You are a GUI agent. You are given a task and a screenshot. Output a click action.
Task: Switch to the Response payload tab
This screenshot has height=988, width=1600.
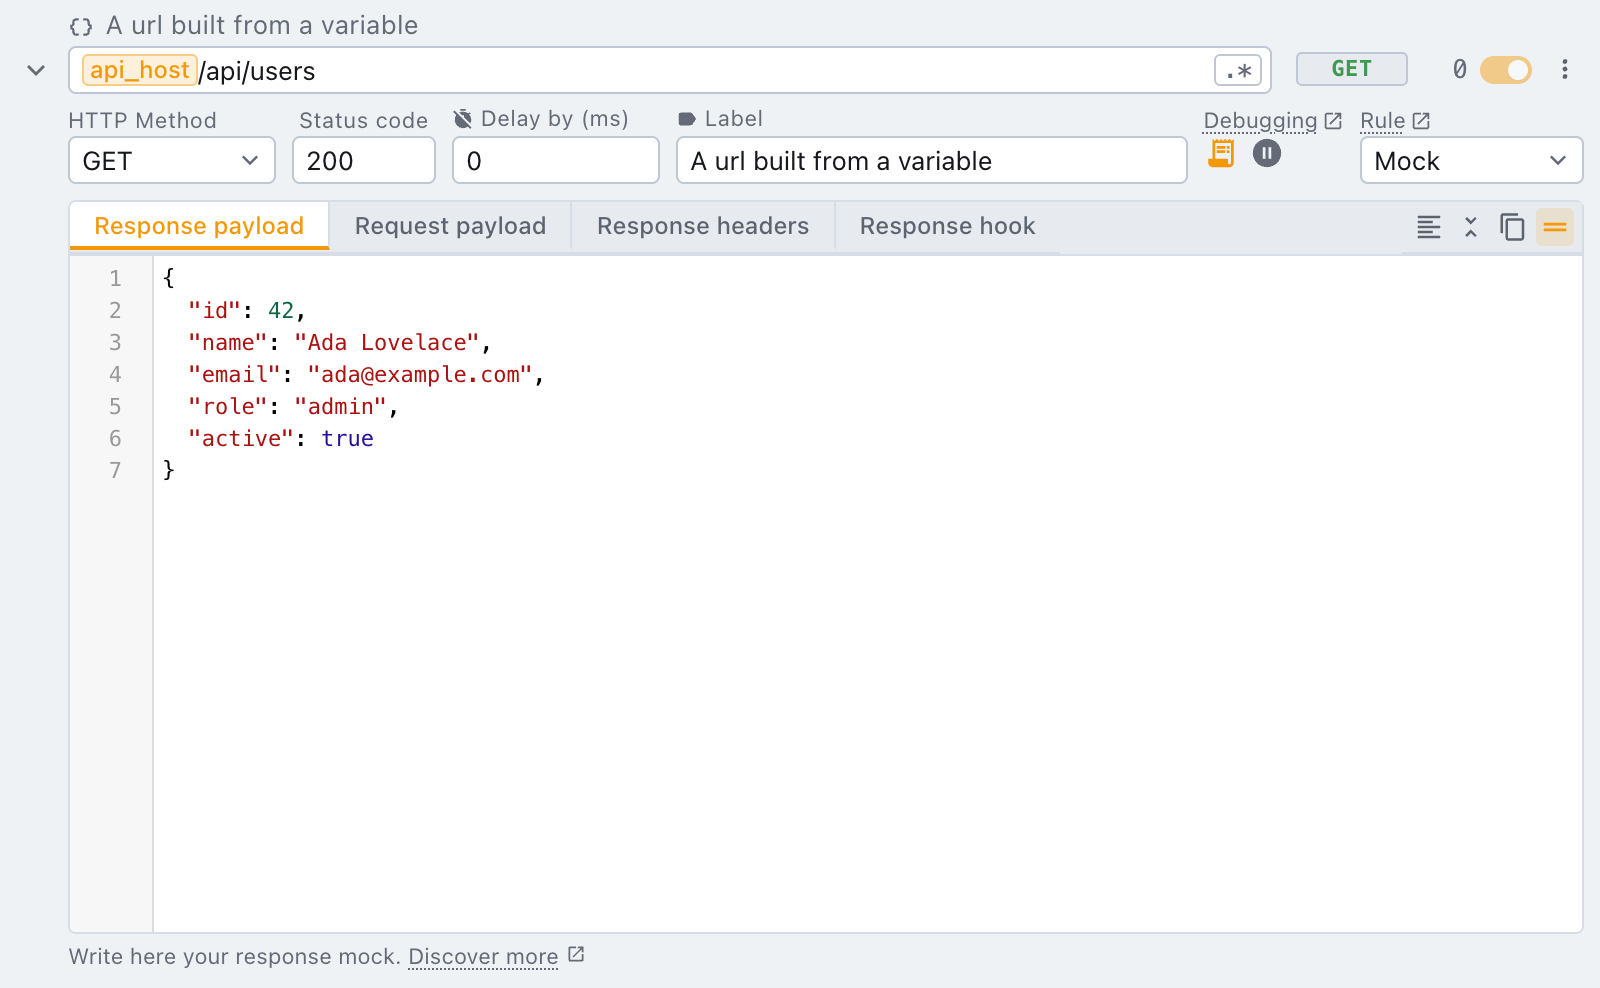[x=199, y=226]
